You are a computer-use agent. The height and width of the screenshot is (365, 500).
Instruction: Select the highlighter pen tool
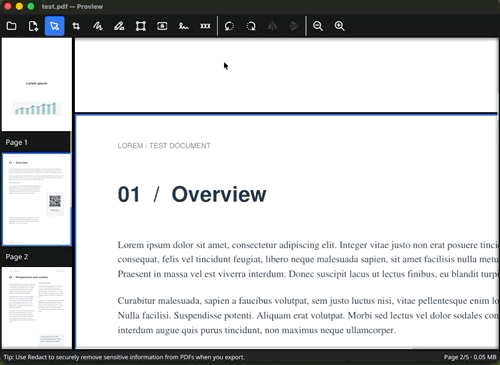click(119, 26)
